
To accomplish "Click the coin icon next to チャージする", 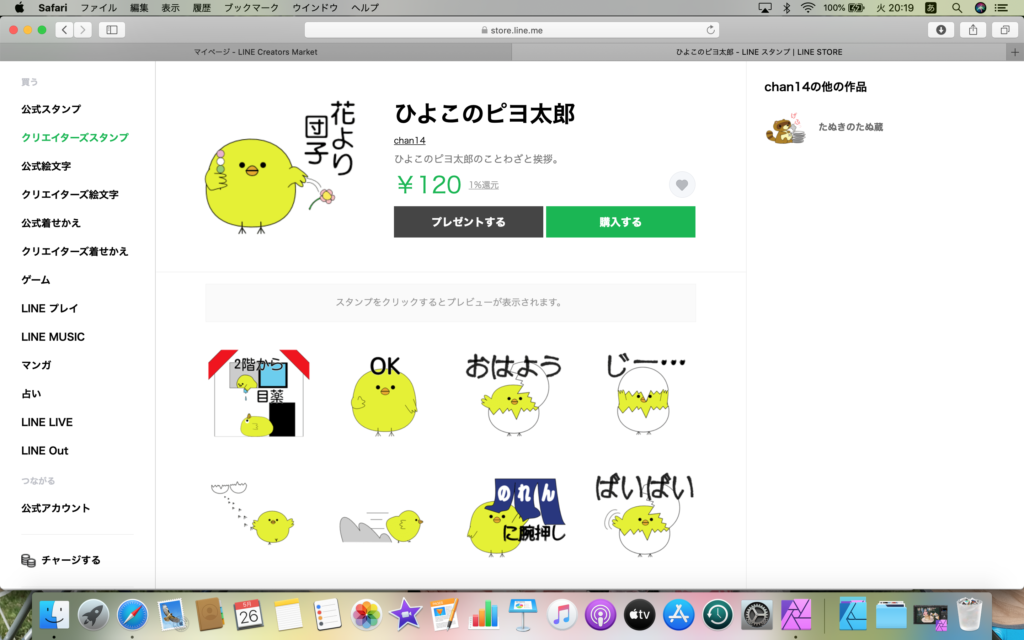I will click(28, 560).
